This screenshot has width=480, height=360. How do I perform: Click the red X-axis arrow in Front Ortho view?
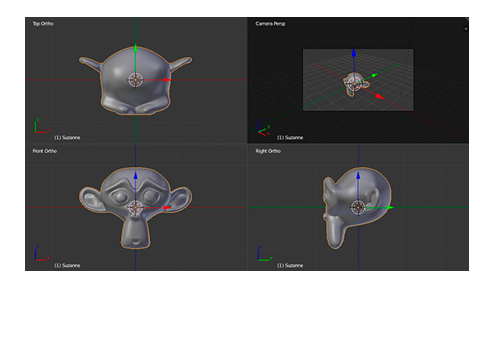pyautogui.click(x=167, y=207)
